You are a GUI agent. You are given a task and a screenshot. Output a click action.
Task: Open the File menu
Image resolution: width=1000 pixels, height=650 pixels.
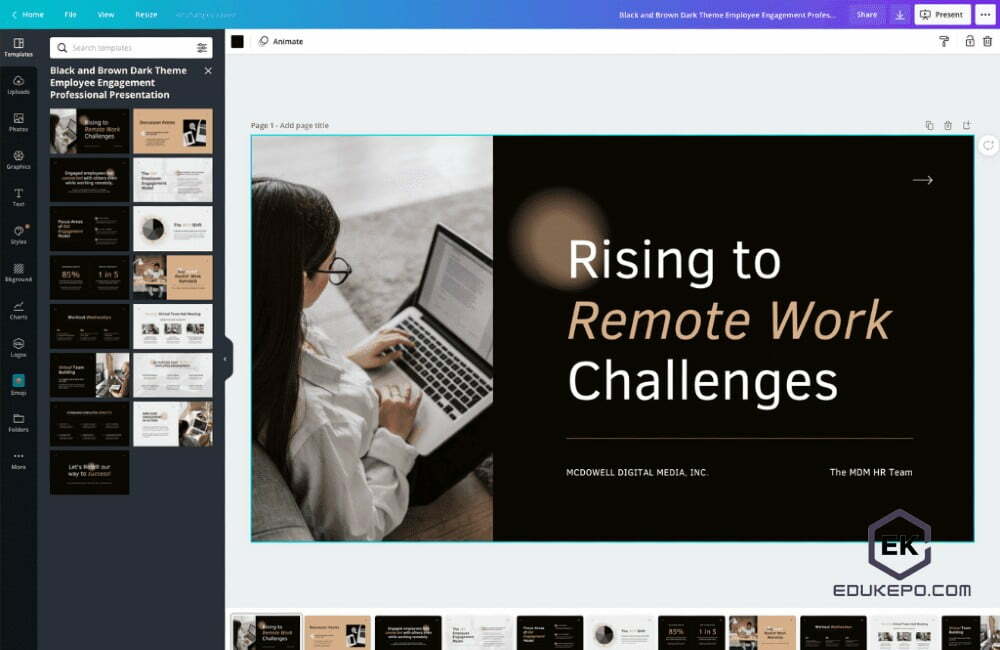pos(70,14)
